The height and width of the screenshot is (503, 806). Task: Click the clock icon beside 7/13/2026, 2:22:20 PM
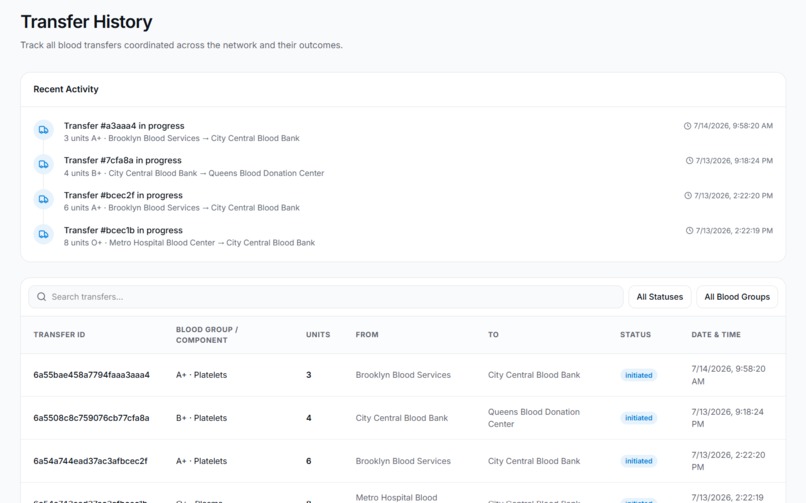(x=688, y=196)
